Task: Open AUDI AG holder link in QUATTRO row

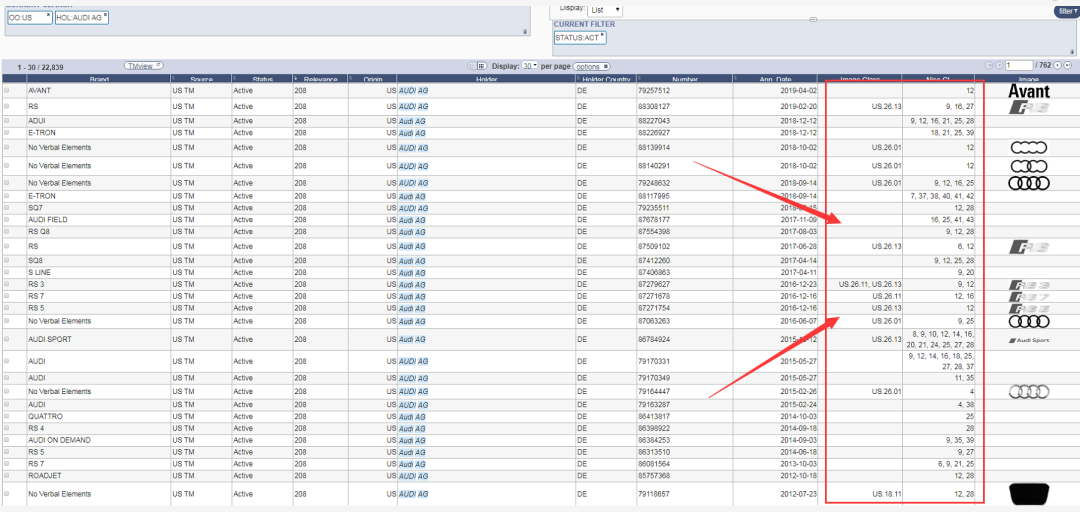Action: [x=413, y=416]
